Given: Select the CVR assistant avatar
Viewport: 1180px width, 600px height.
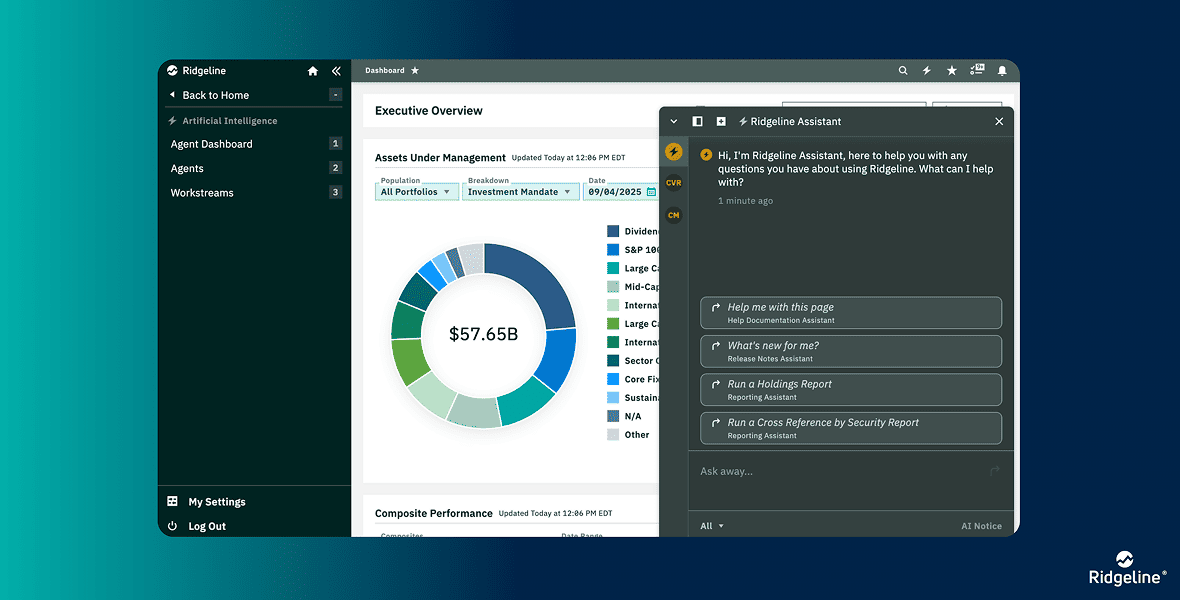Looking at the screenshot, I should [x=674, y=183].
